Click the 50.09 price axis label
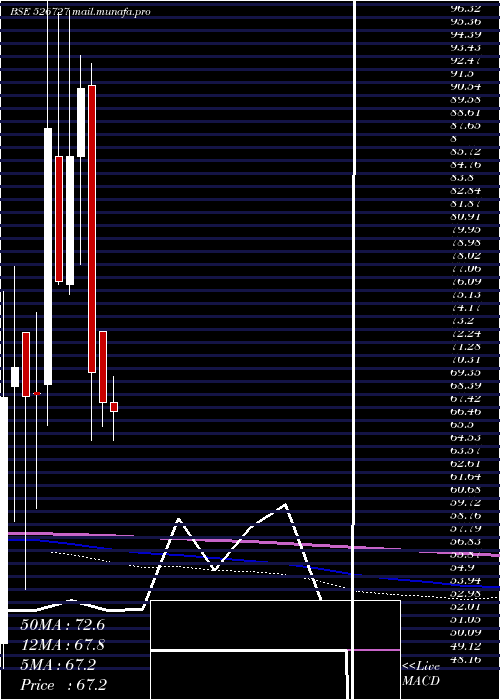Screen dimensions: 500x700 tap(465, 633)
